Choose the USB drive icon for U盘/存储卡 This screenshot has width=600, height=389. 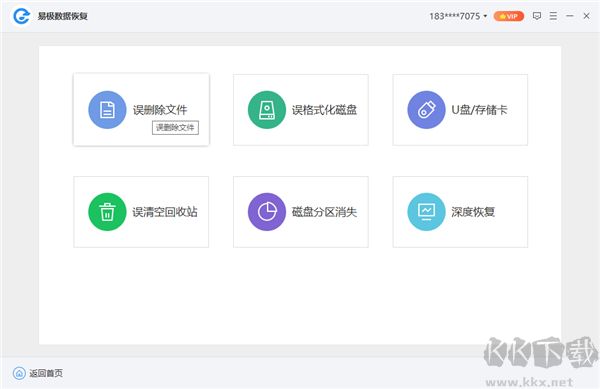426,110
